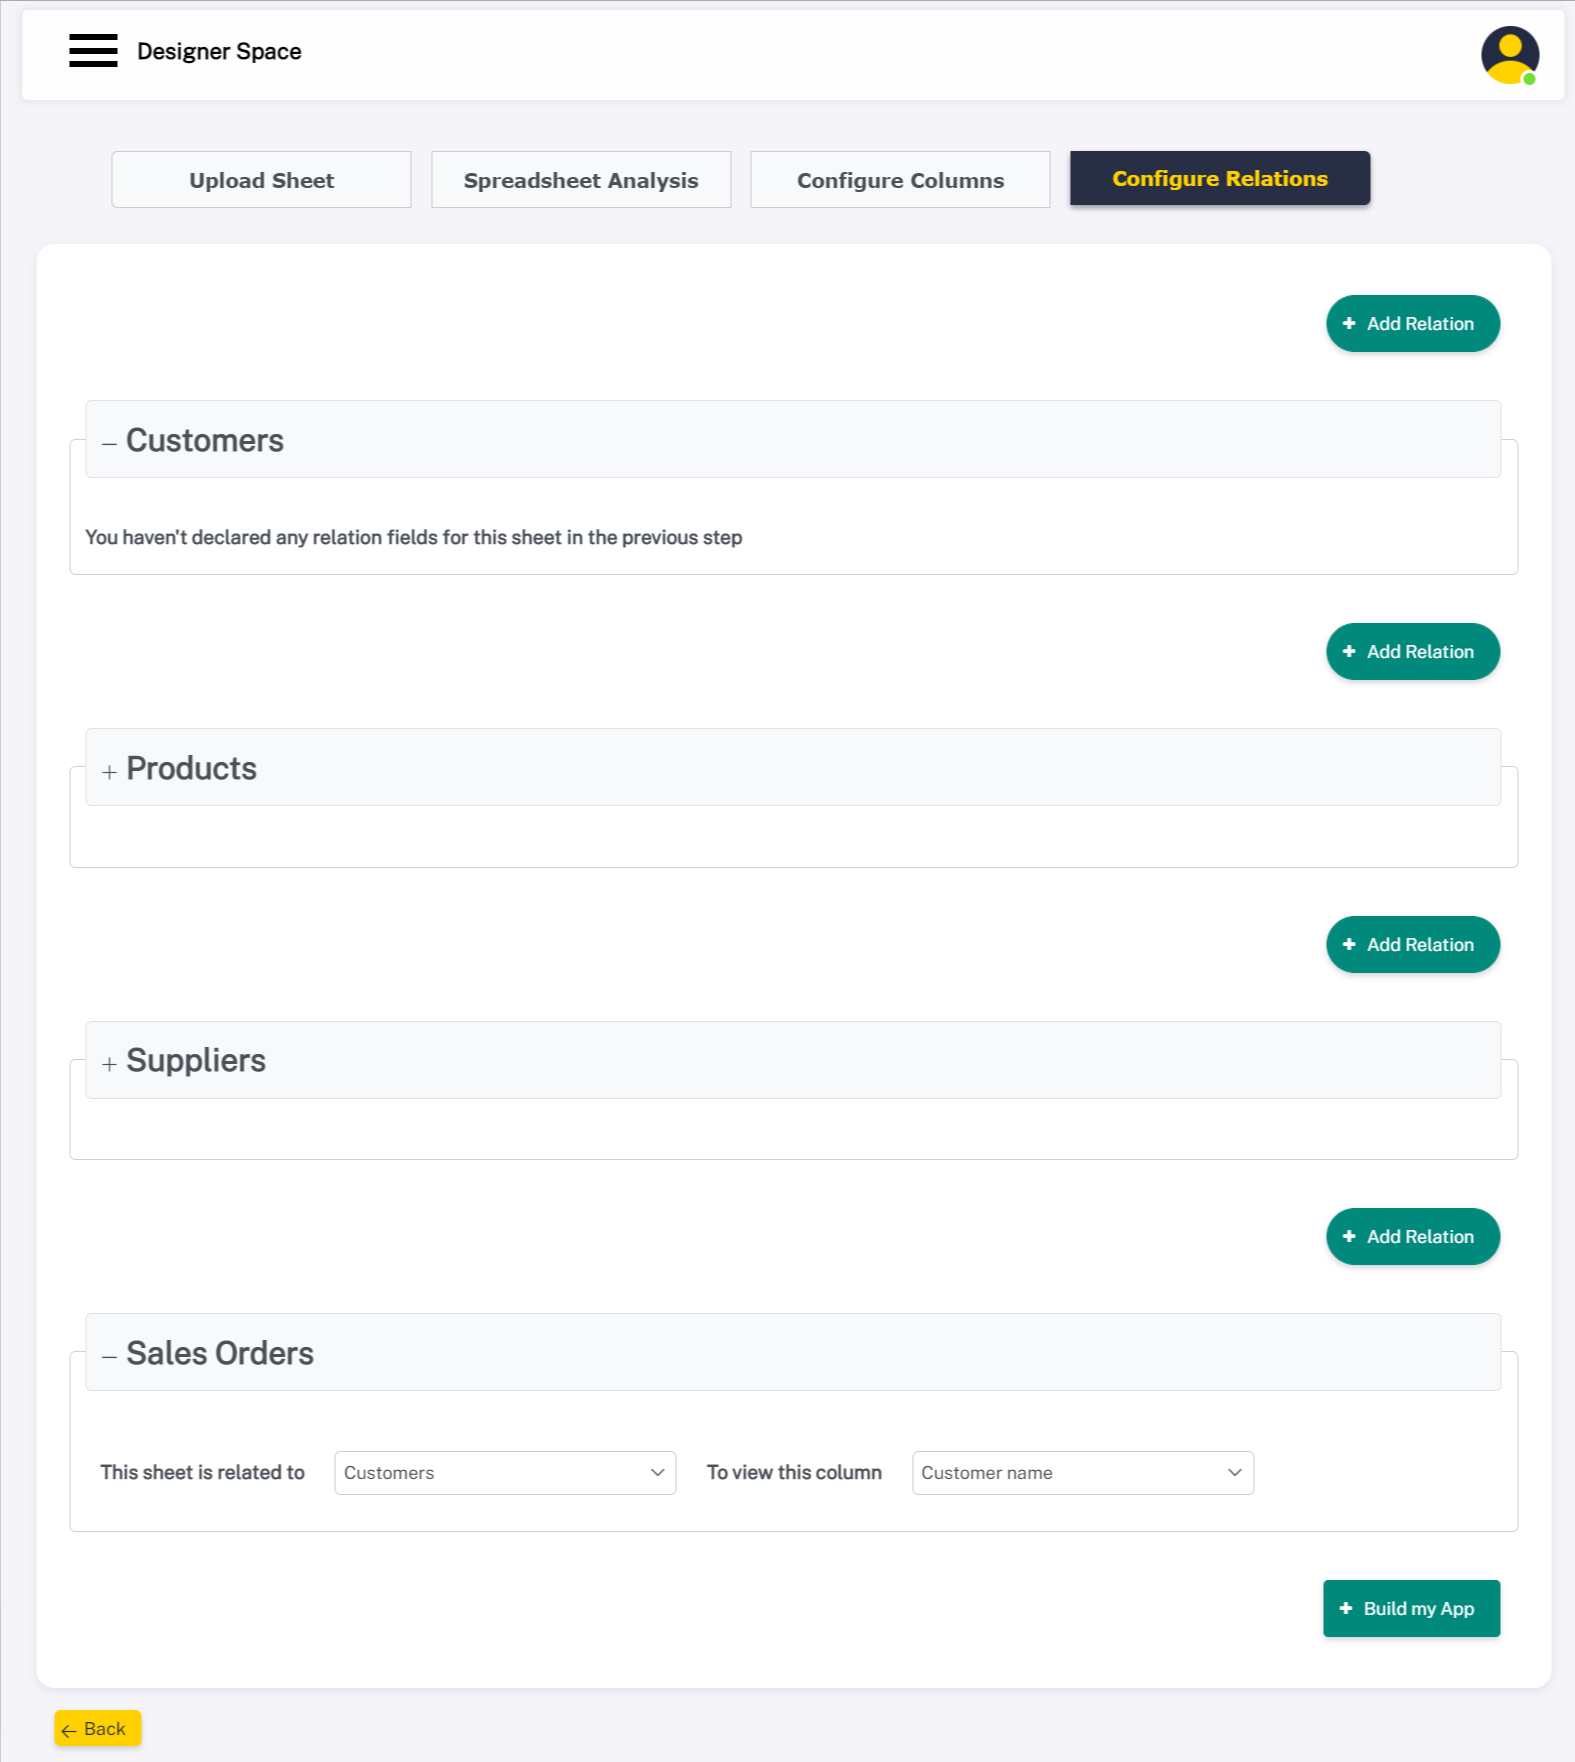Open the hamburger menu icon
1575x1762 pixels.
pos(93,51)
